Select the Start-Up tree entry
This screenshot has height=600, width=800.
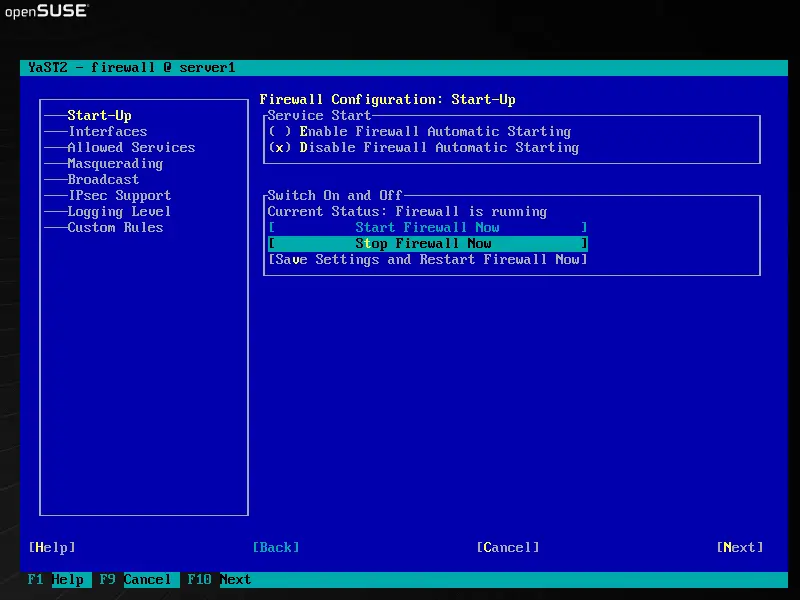(x=99, y=115)
